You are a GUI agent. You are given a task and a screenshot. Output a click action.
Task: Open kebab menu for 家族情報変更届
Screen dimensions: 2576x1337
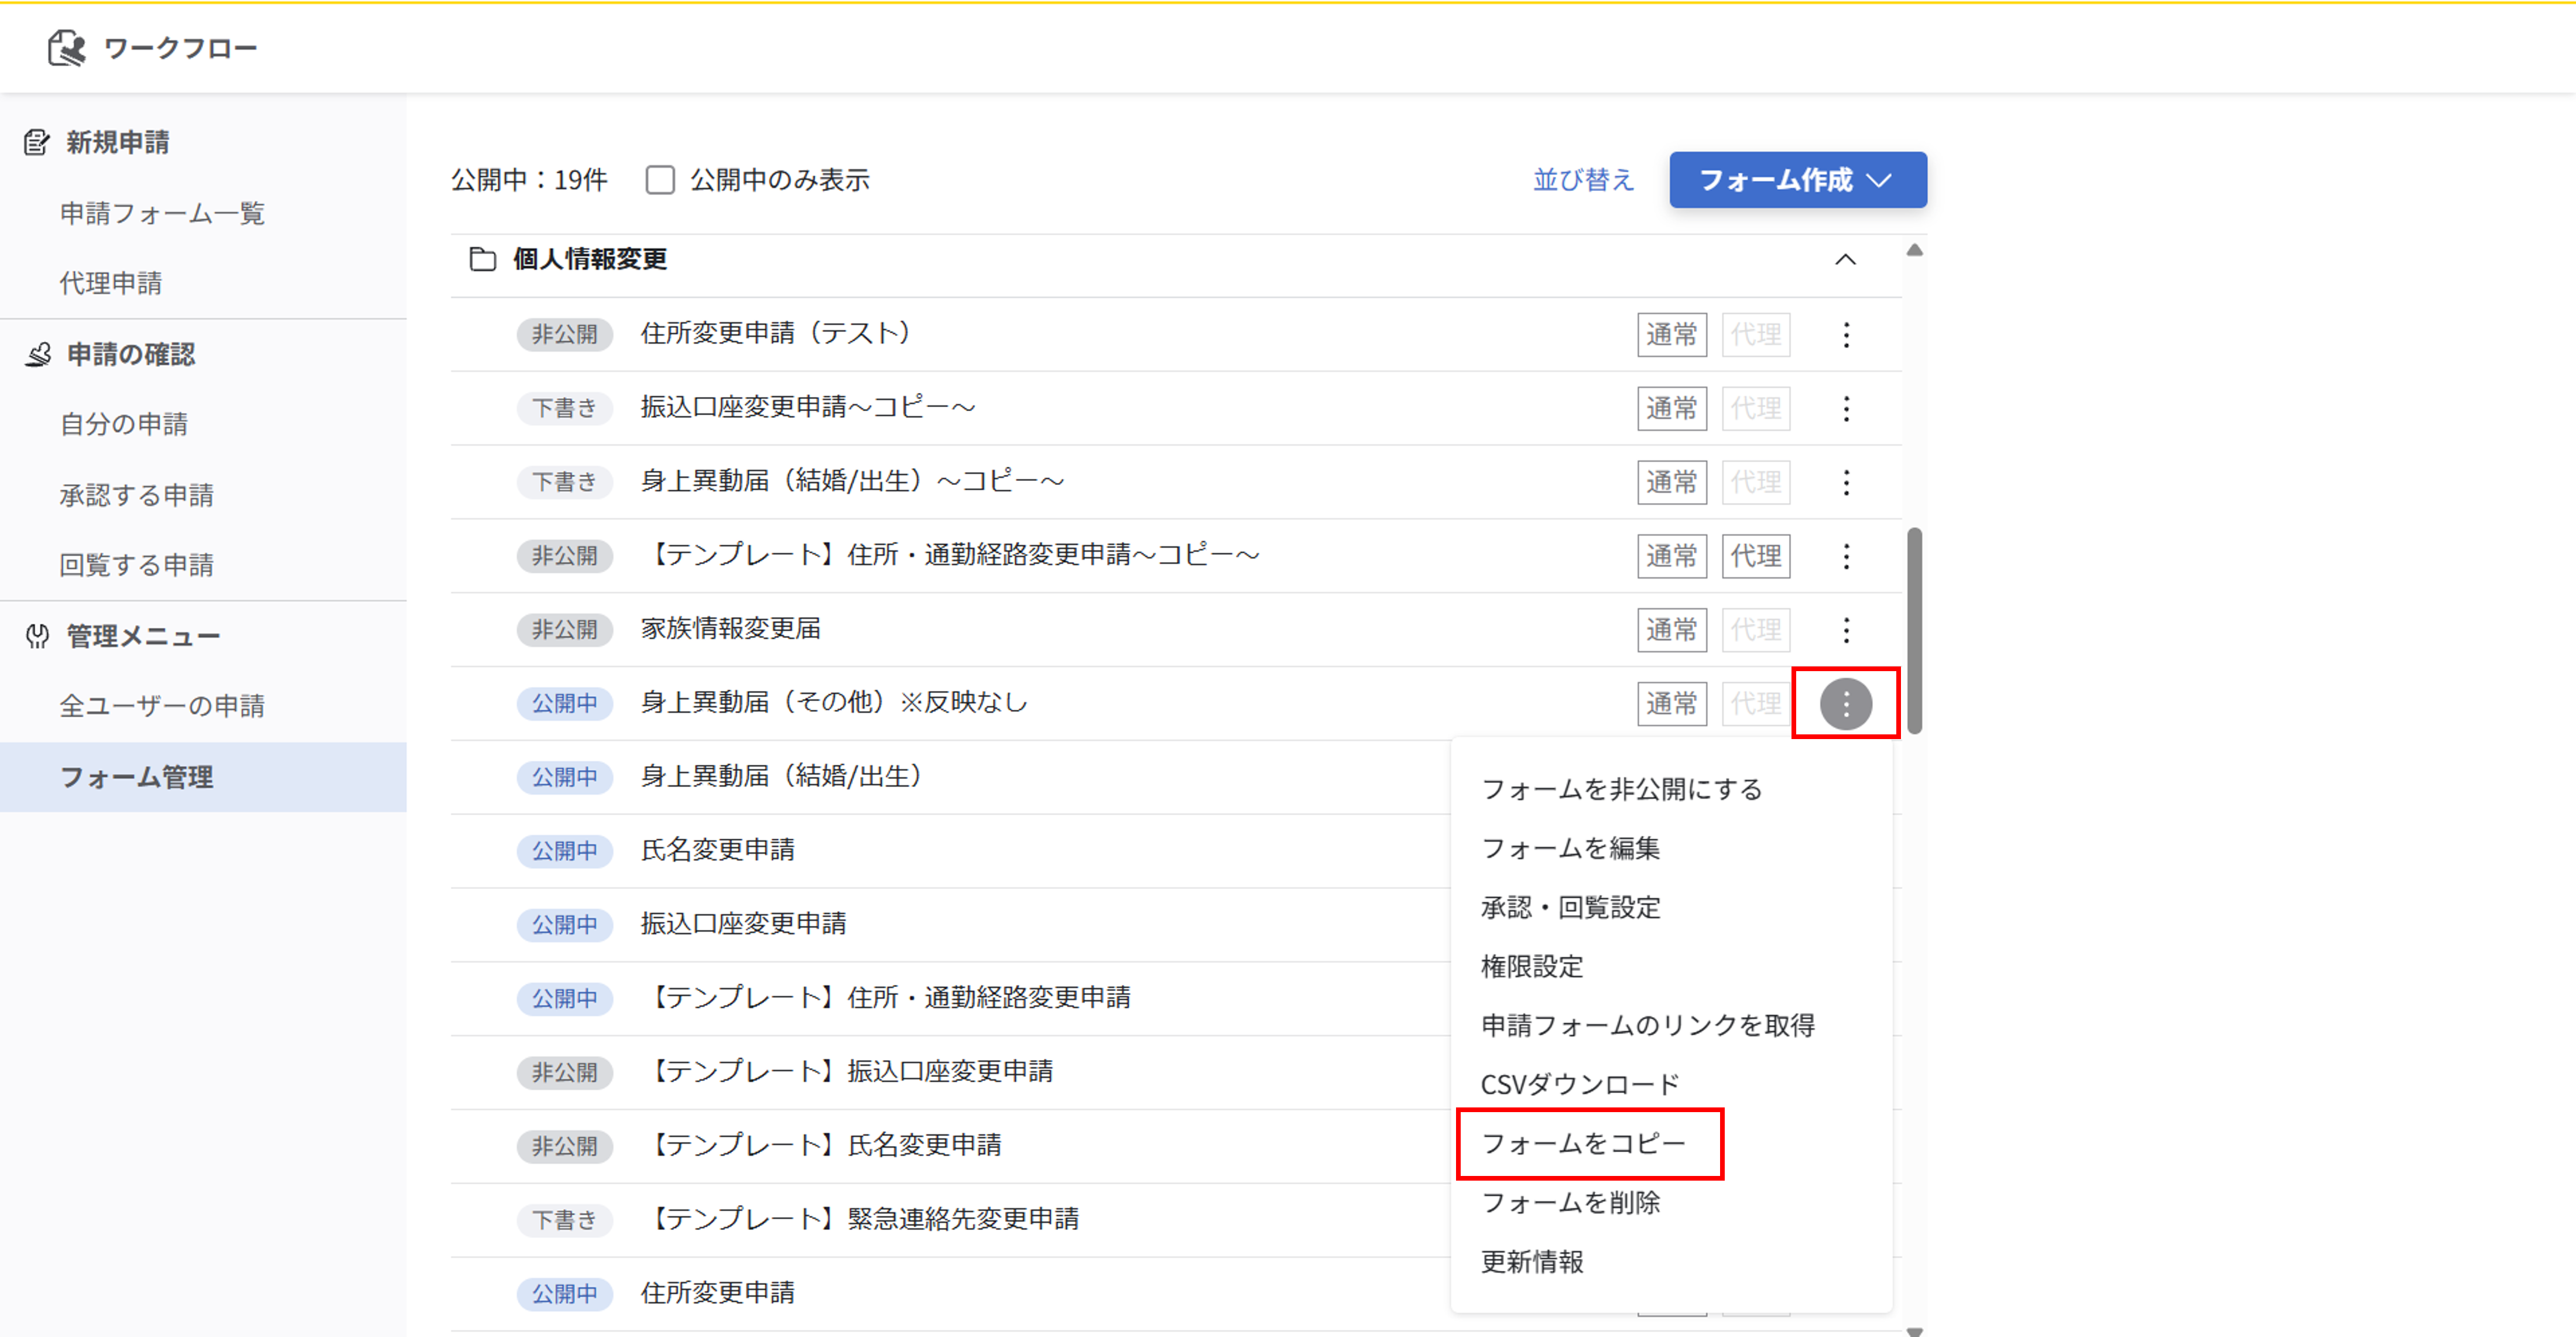(x=1846, y=630)
